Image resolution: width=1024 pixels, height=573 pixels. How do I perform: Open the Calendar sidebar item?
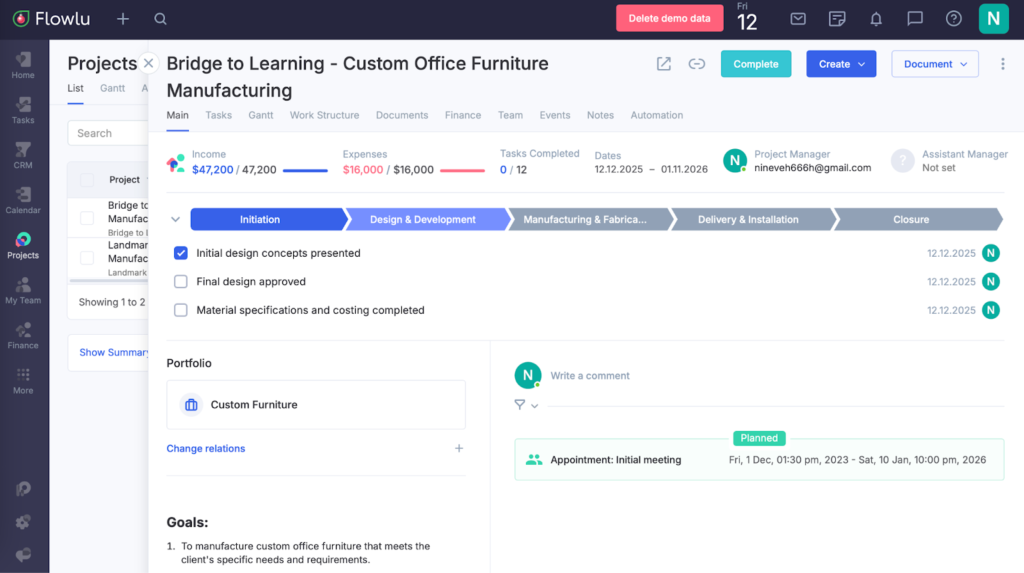pyautogui.click(x=23, y=201)
